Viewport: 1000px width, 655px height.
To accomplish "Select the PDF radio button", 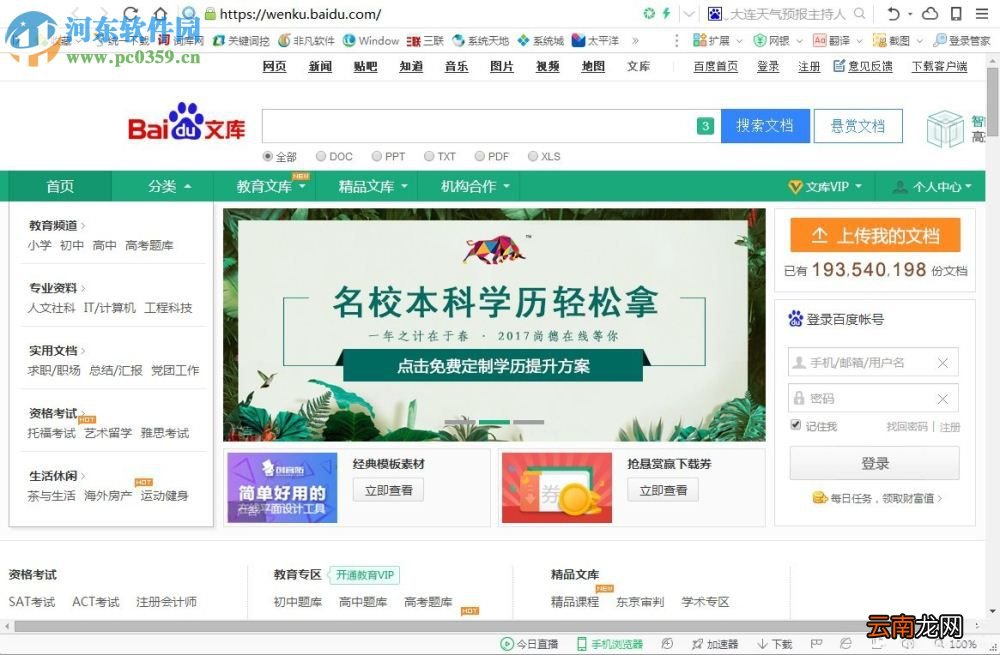I will click(x=480, y=156).
